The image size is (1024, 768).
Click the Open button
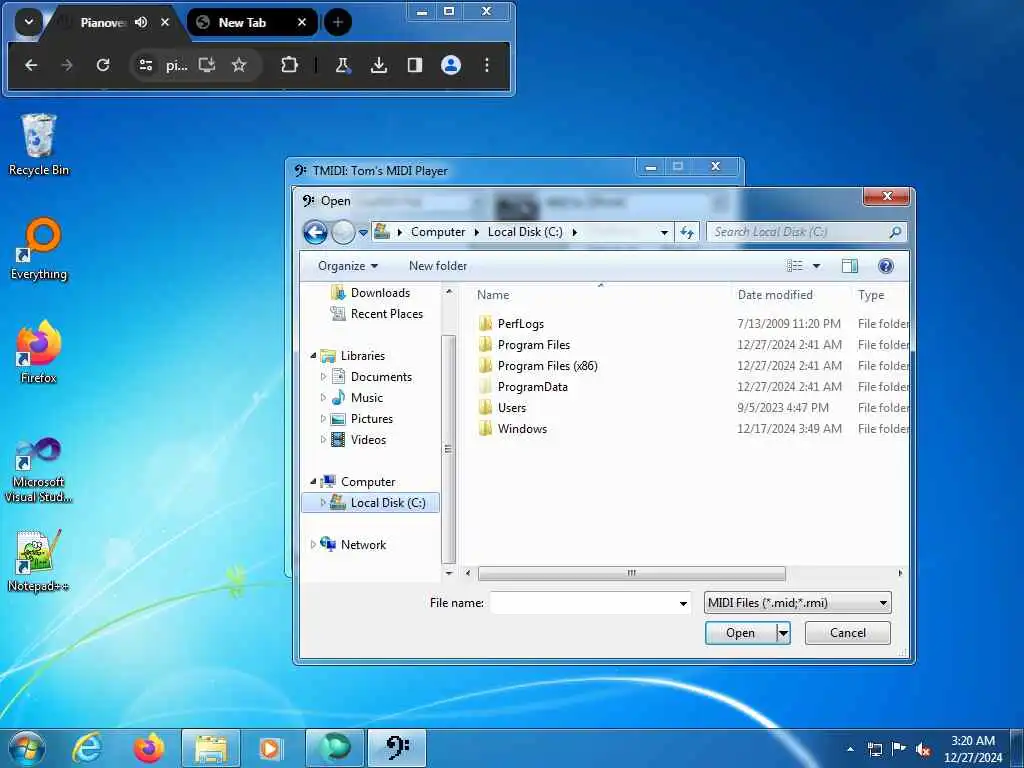point(741,633)
